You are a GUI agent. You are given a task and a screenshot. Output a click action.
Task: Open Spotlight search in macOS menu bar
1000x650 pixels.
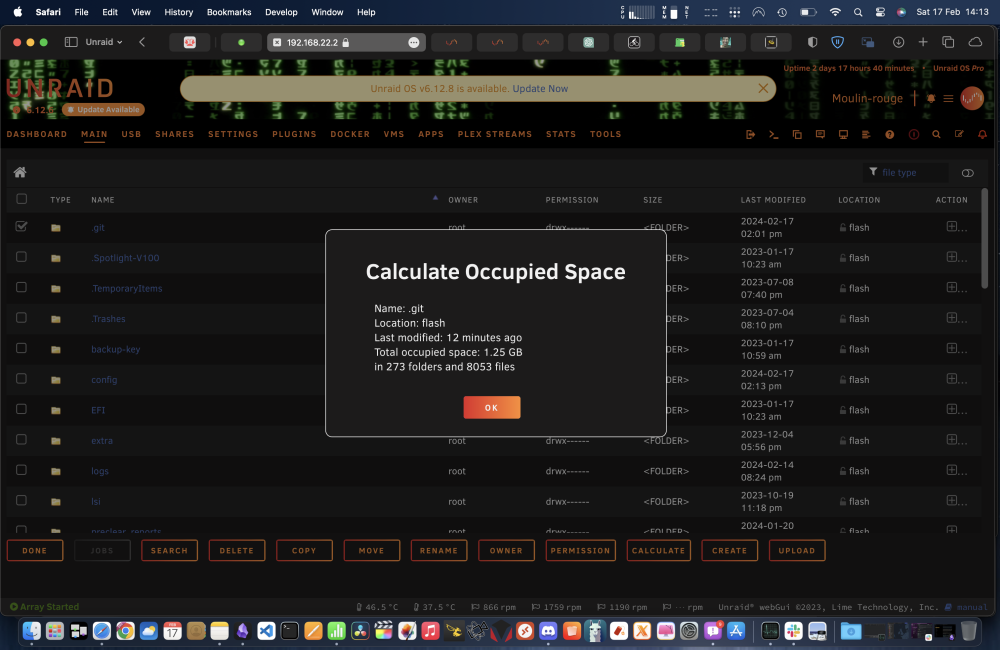858,12
